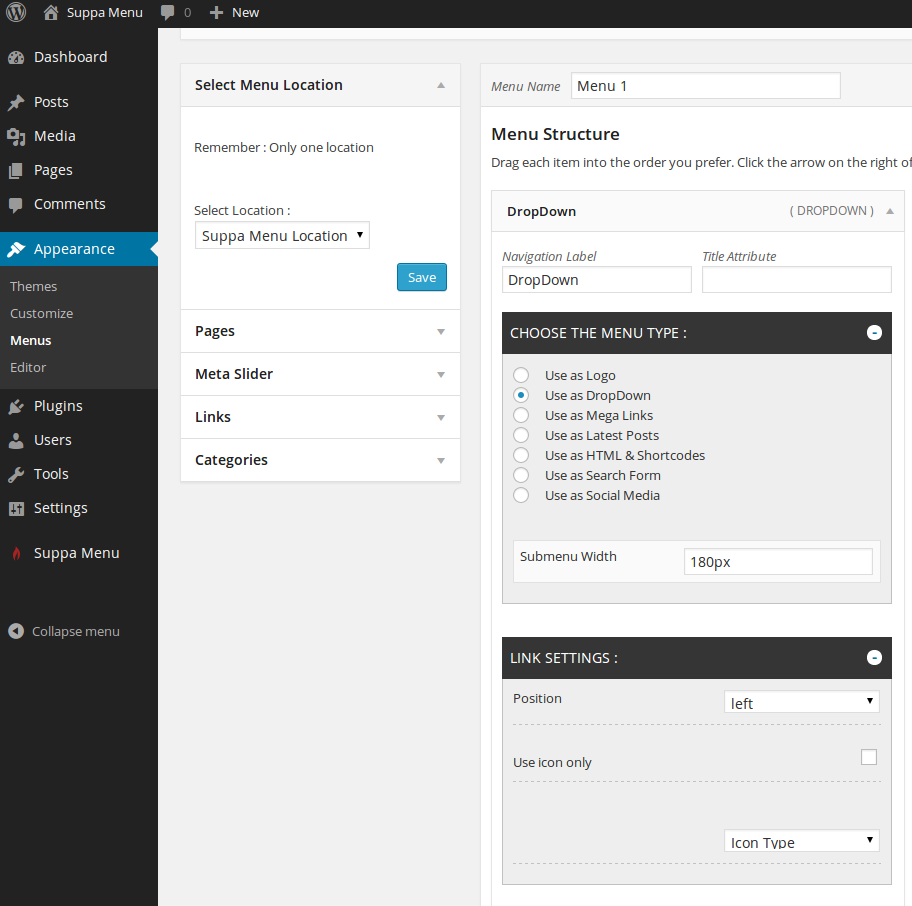Collapse the Link Settings section with the minus icon
The width and height of the screenshot is (912, 906).
pos(874,658)
